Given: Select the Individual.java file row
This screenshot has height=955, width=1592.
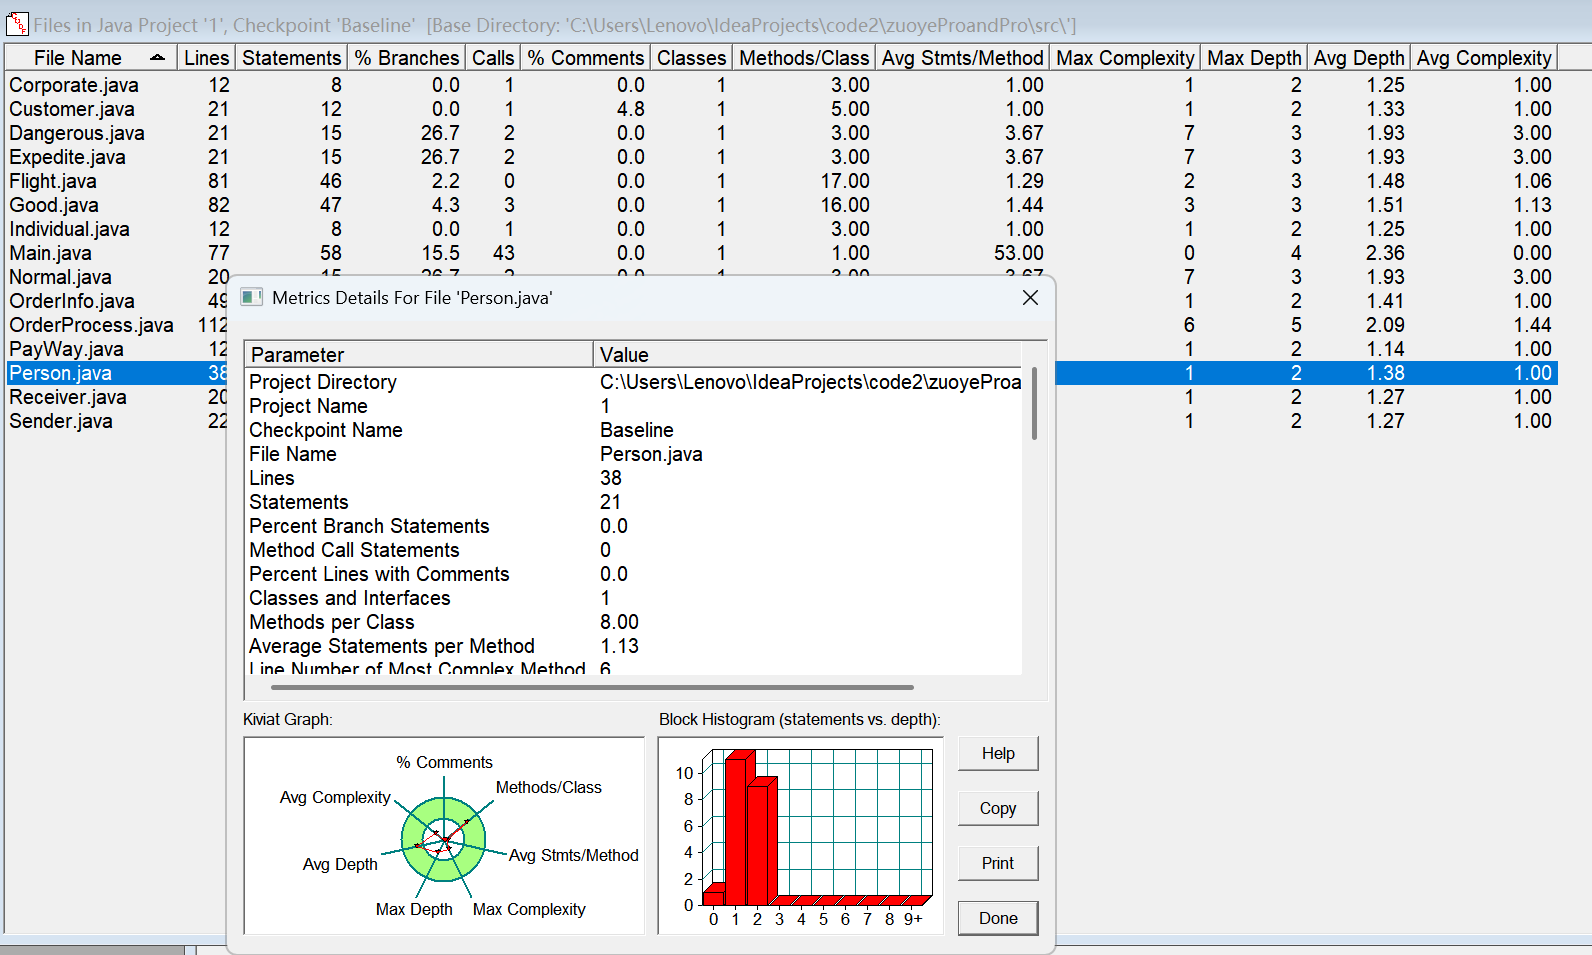Looking at the screenshot, I should (x=781, y=229).
